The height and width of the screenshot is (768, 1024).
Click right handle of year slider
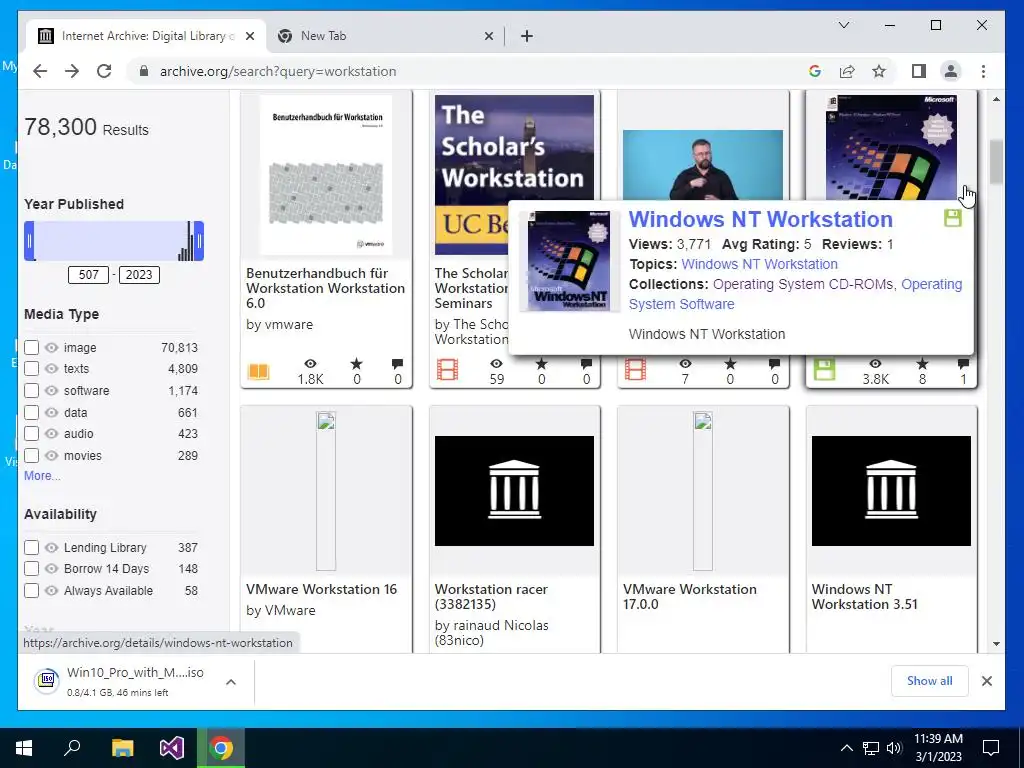(199, 241)
